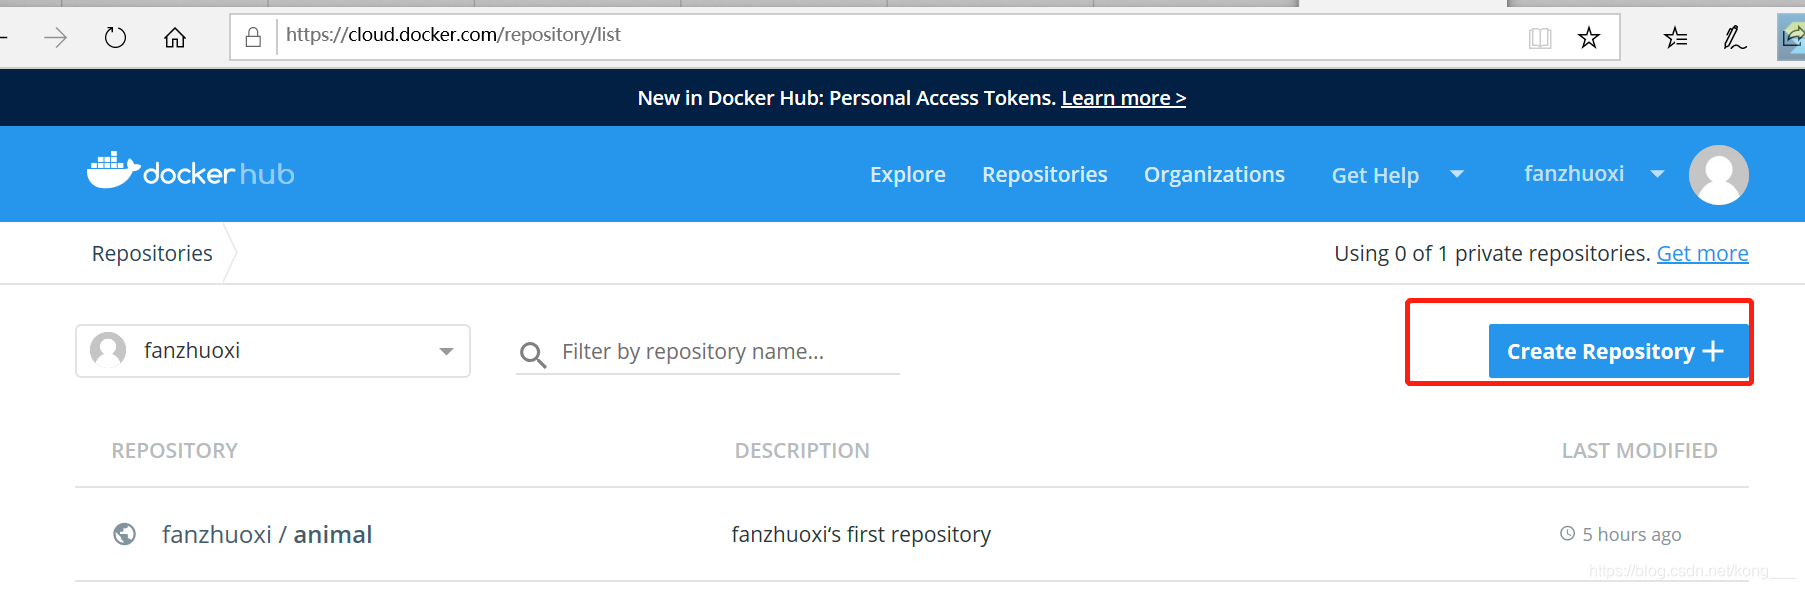Open Explore in the navigation bar
Screen dimensions: 1805x589
click(908, 174)
